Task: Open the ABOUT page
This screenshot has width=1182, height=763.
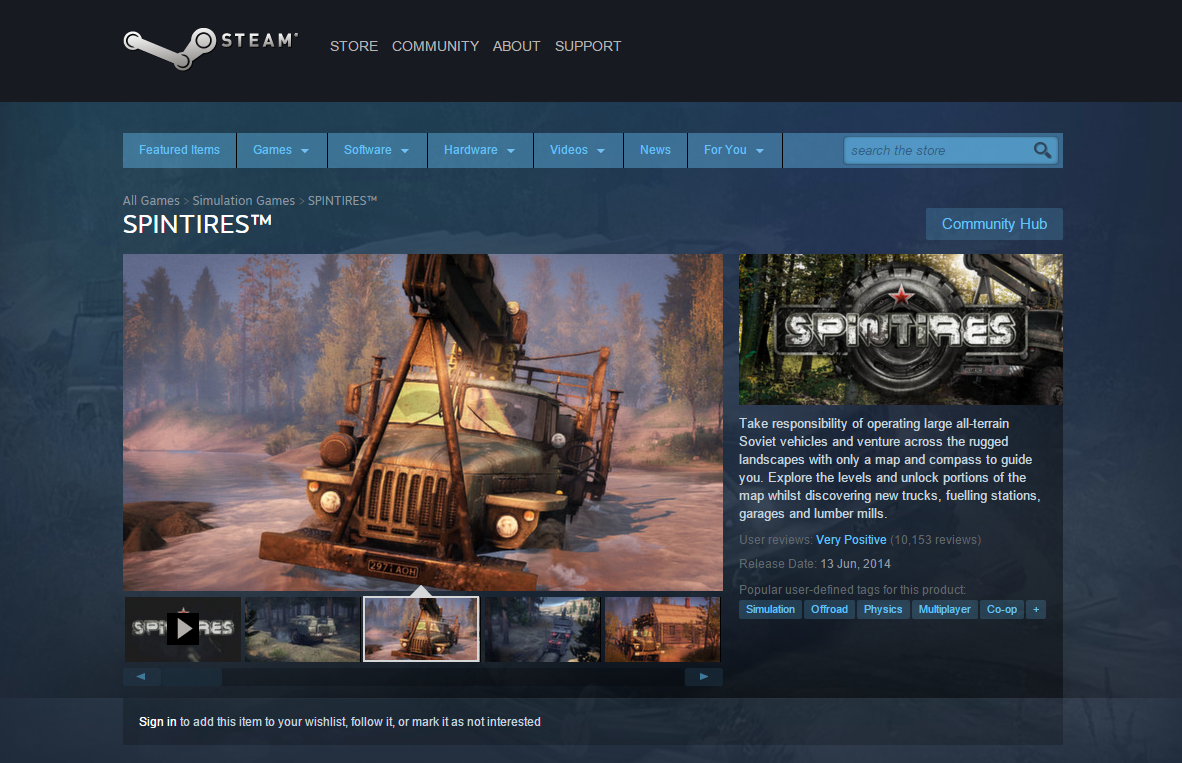Action: (x=516, y=46)
